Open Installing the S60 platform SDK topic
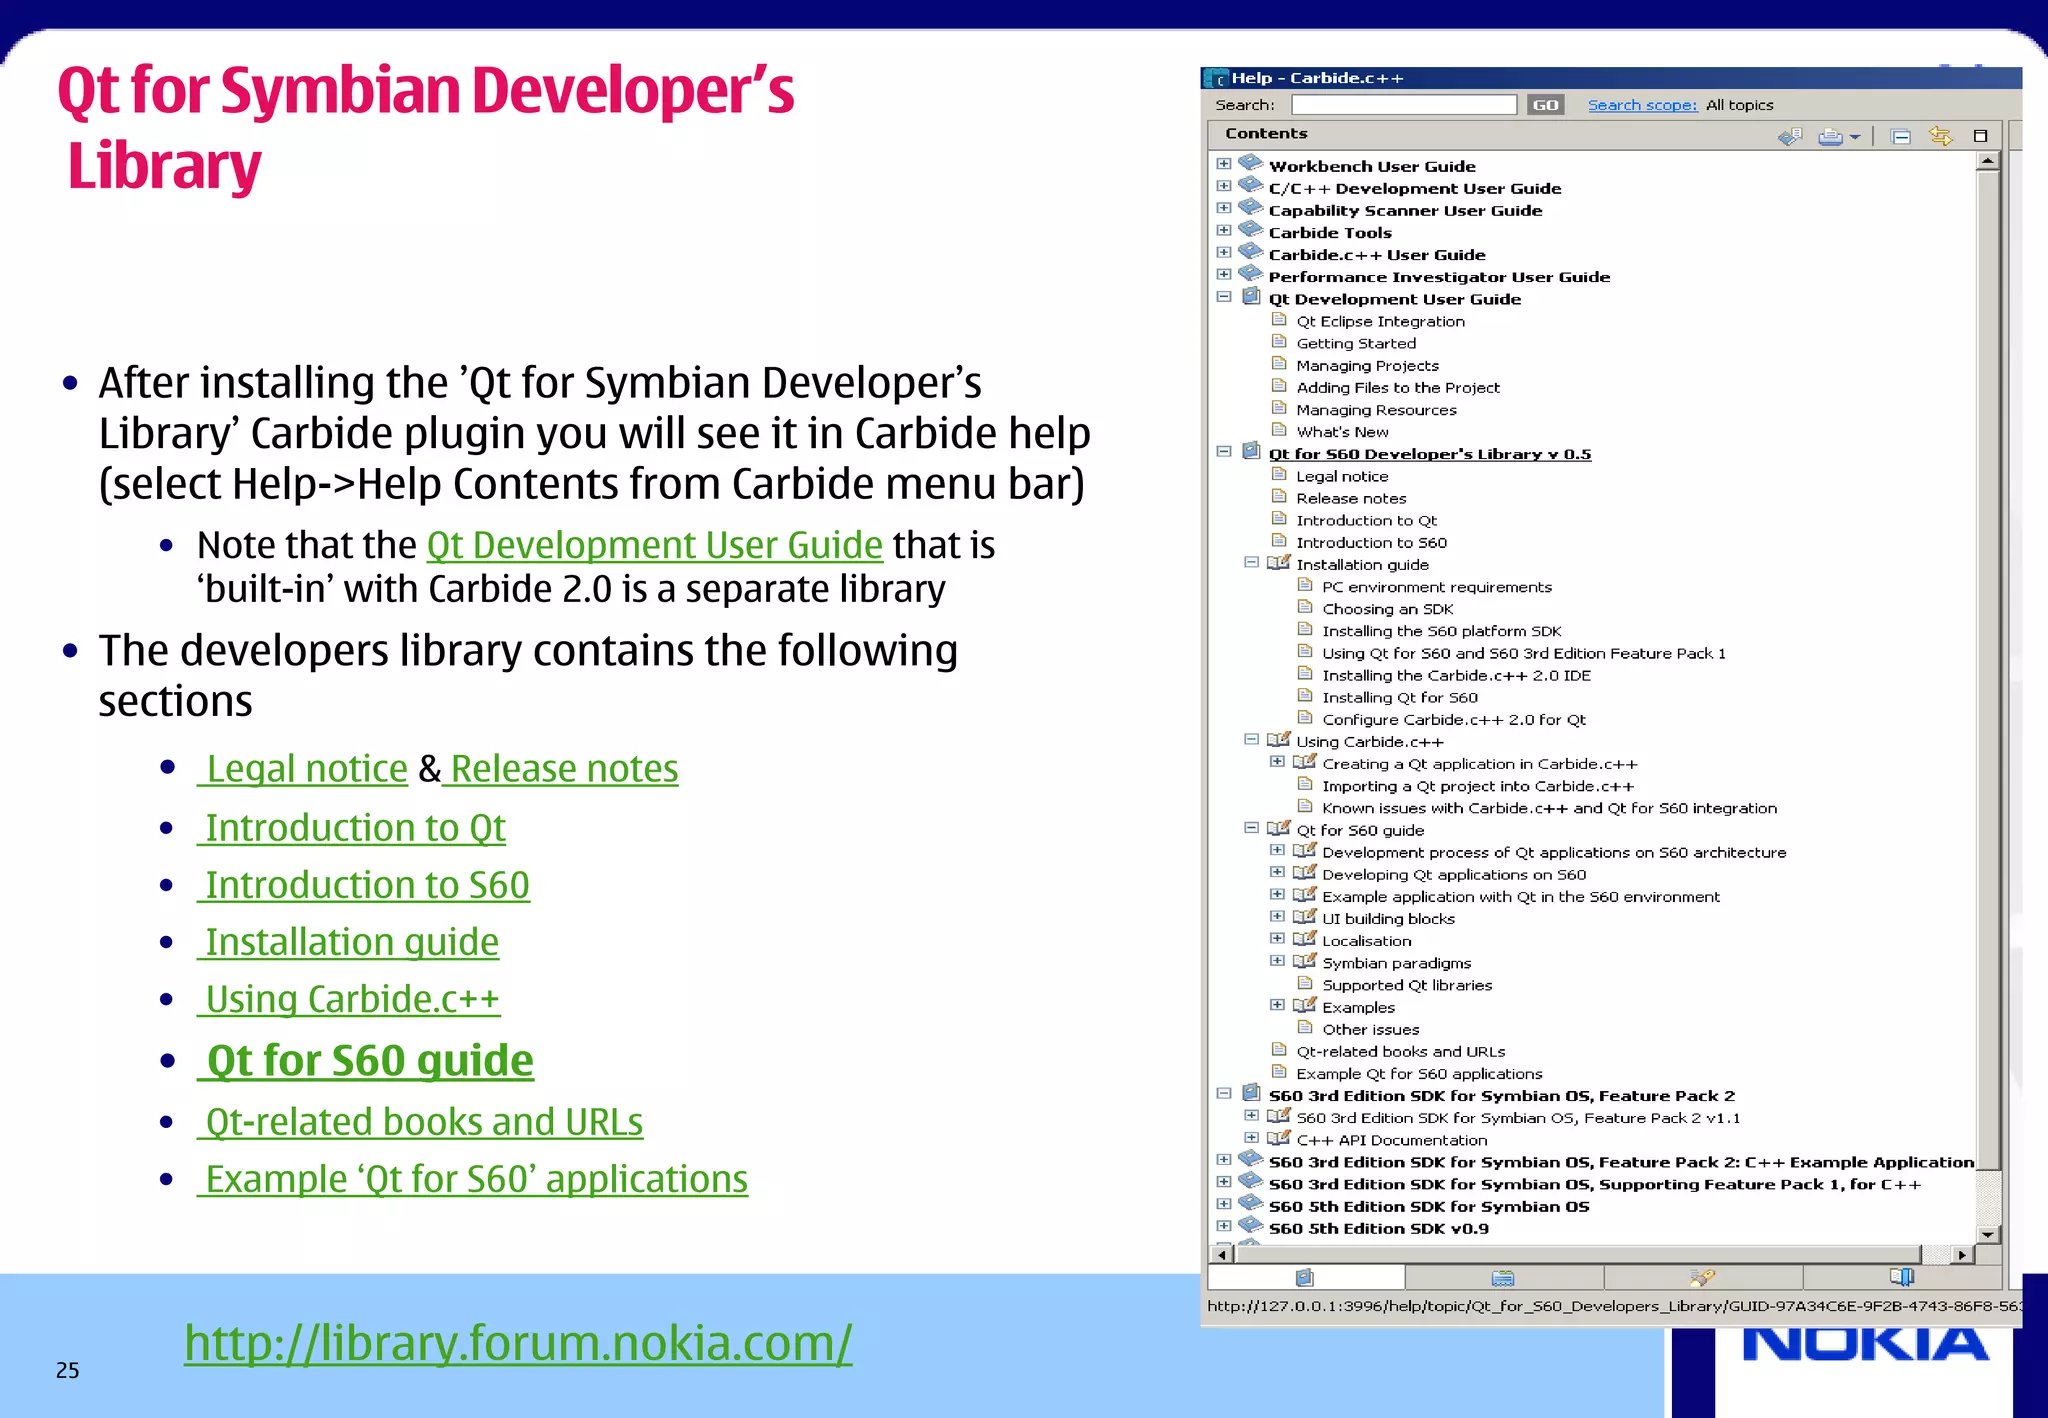This screenshot has width=2048, height=1418. pos(1442,631)
